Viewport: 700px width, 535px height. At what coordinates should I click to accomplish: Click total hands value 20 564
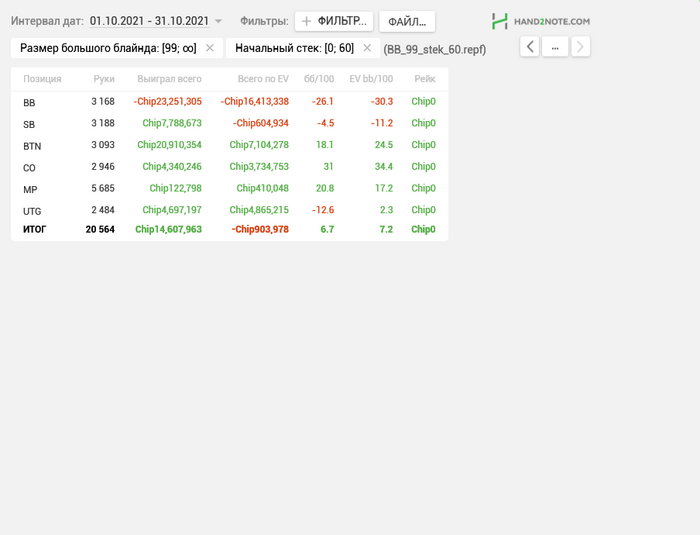point(100,230)
